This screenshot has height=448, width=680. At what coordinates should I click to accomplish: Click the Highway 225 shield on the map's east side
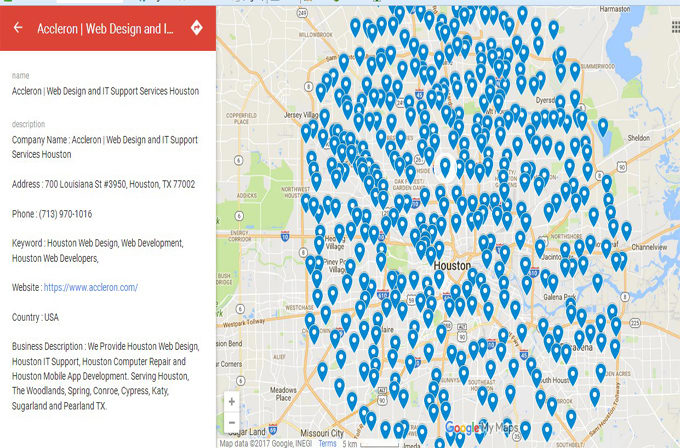[x=634, y=322]
